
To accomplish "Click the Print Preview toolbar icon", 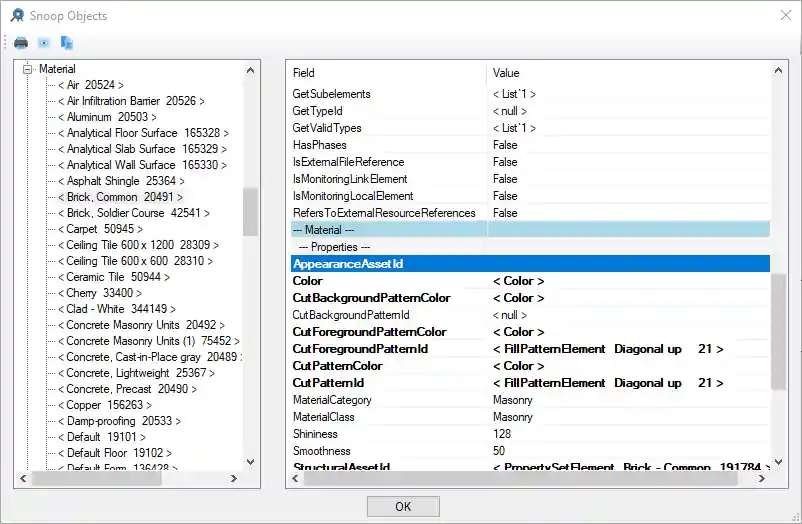I will click(44, 43).
